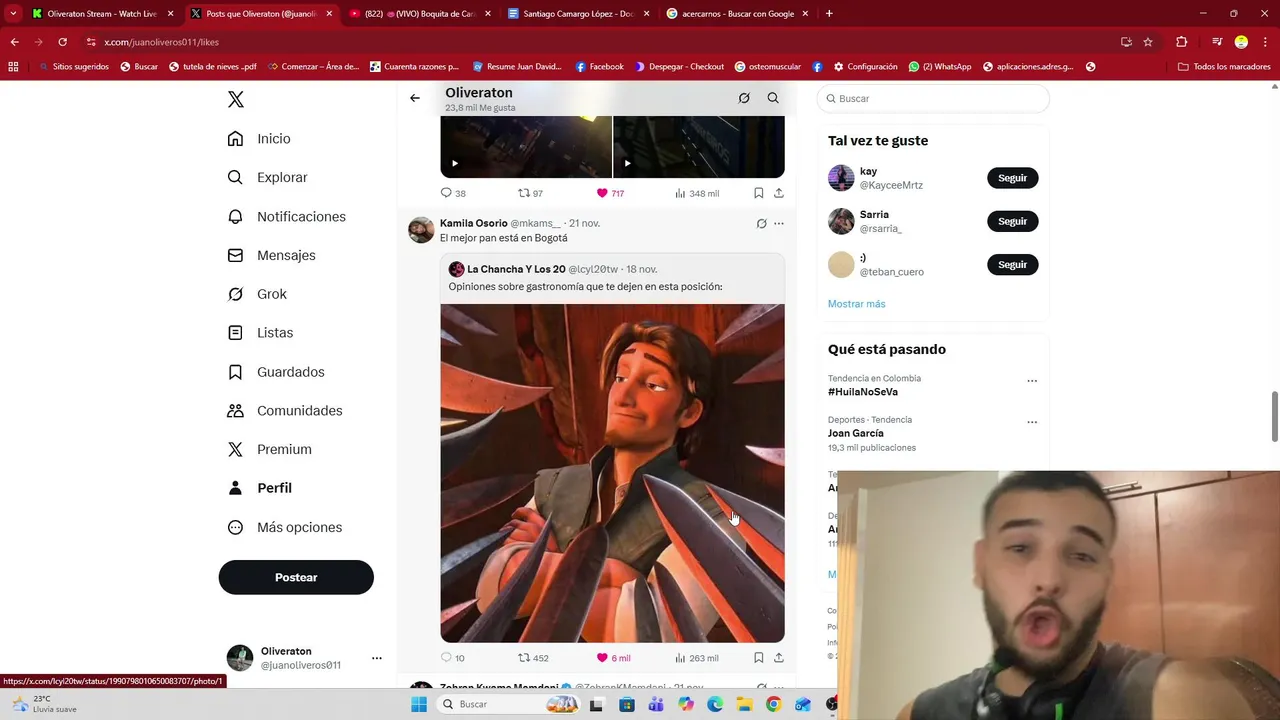The image size is (1280, 720).
Task: Open account menu dots next to Oliveraton
Action: [x=377, y=658]
